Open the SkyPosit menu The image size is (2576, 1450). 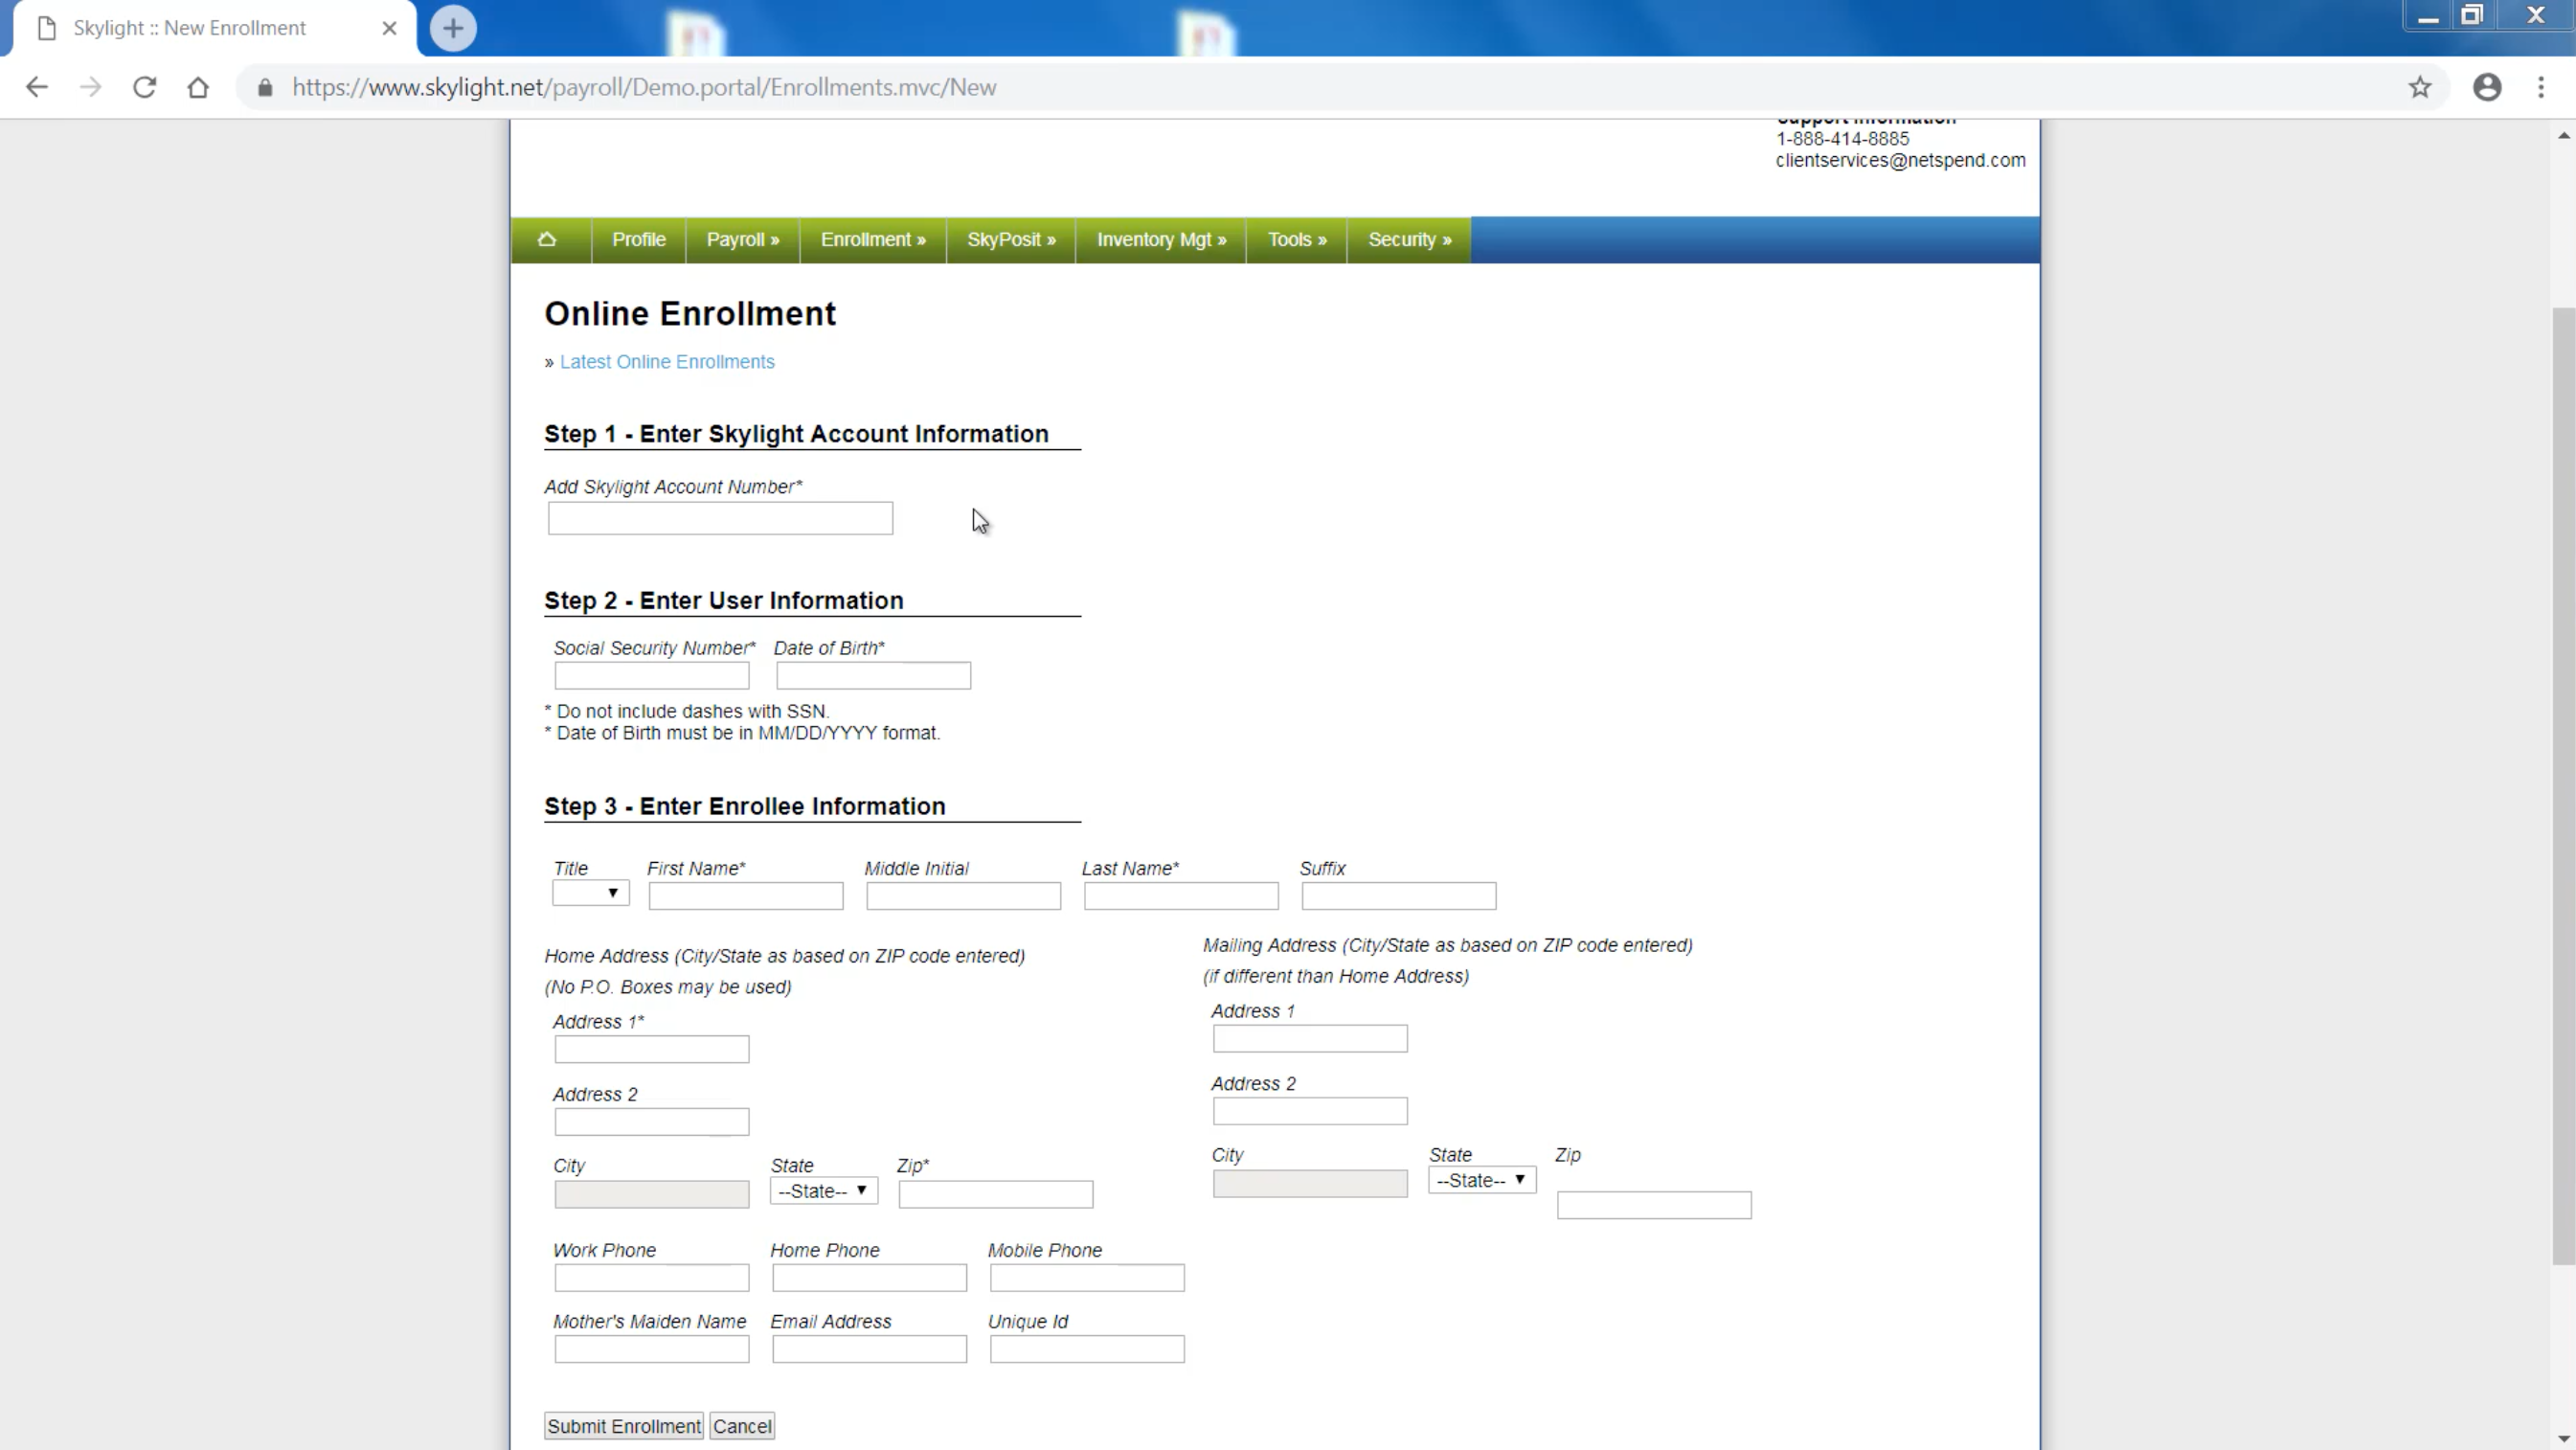1011,240
